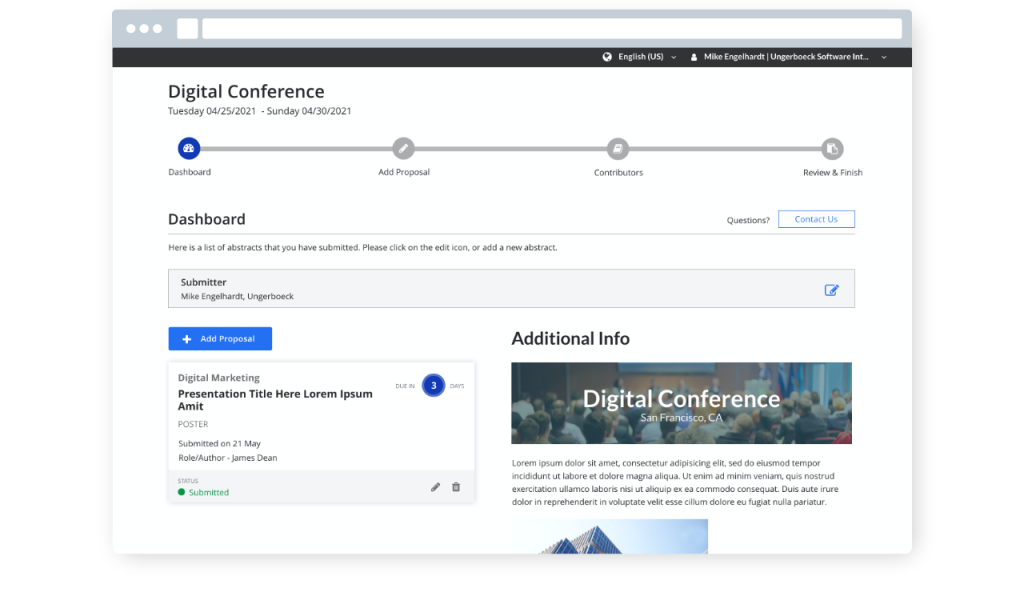The width and height of the screenshot is (1024, 600).
Task: Click the Add Proposal button
Action: point(220,339)
